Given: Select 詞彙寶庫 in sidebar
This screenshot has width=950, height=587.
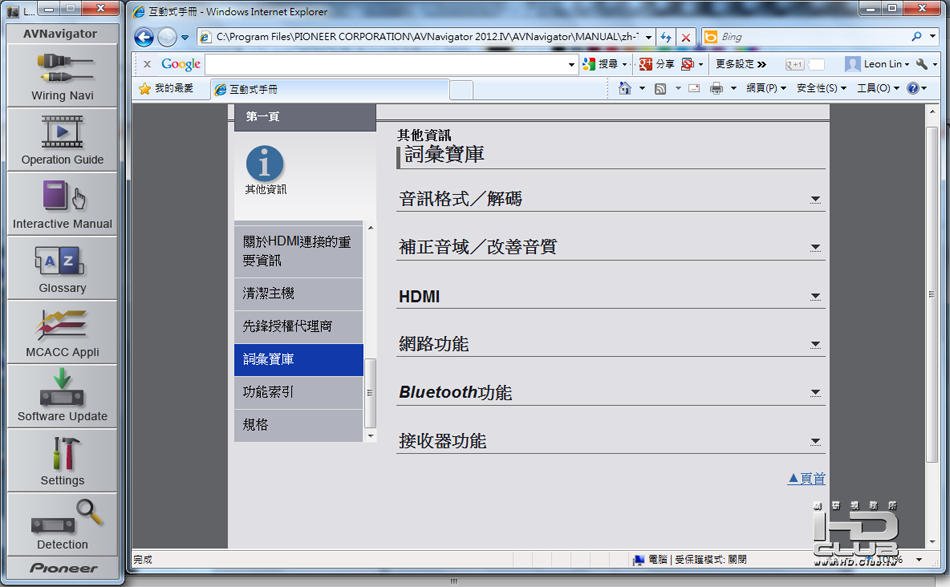Looking at the screenshot, I should (298, 359).
